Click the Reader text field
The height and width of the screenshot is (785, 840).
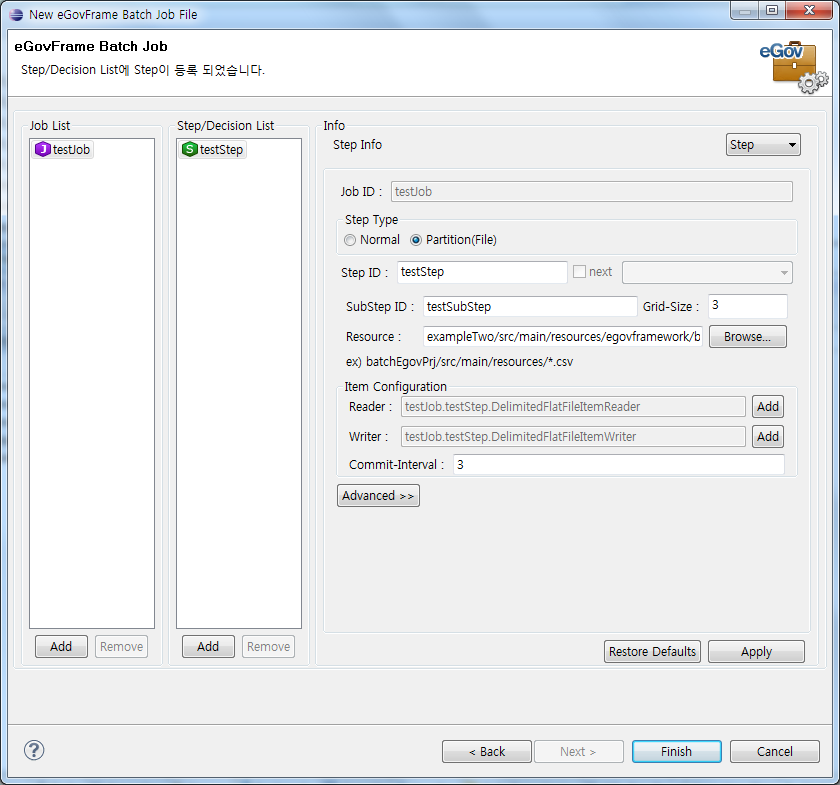(x=573, y=407)
